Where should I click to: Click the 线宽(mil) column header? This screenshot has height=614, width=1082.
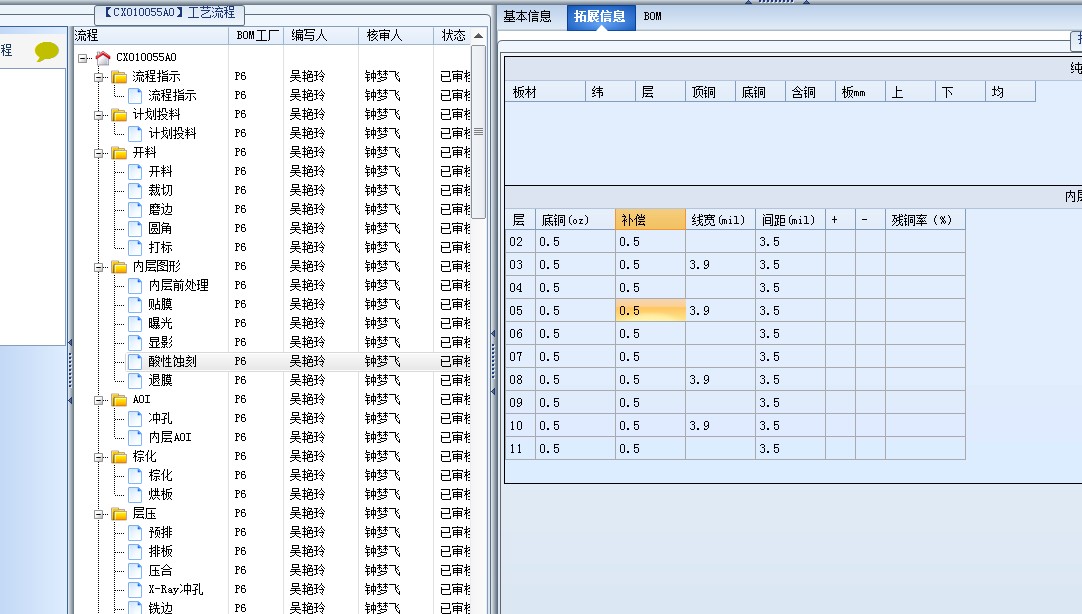(x=720, y=220)
